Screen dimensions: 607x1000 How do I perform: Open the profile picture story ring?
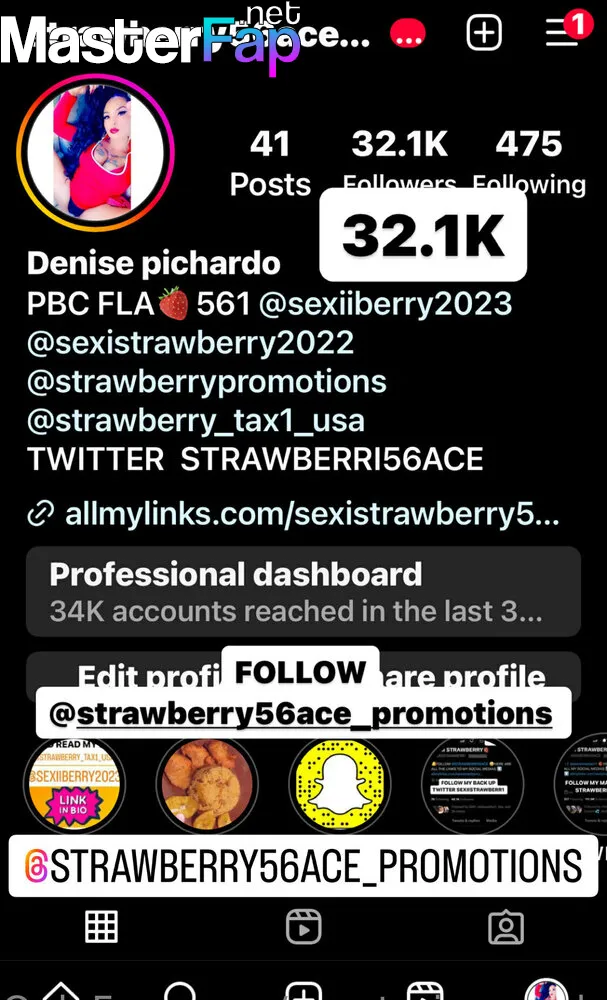click(x=96, y=152)
